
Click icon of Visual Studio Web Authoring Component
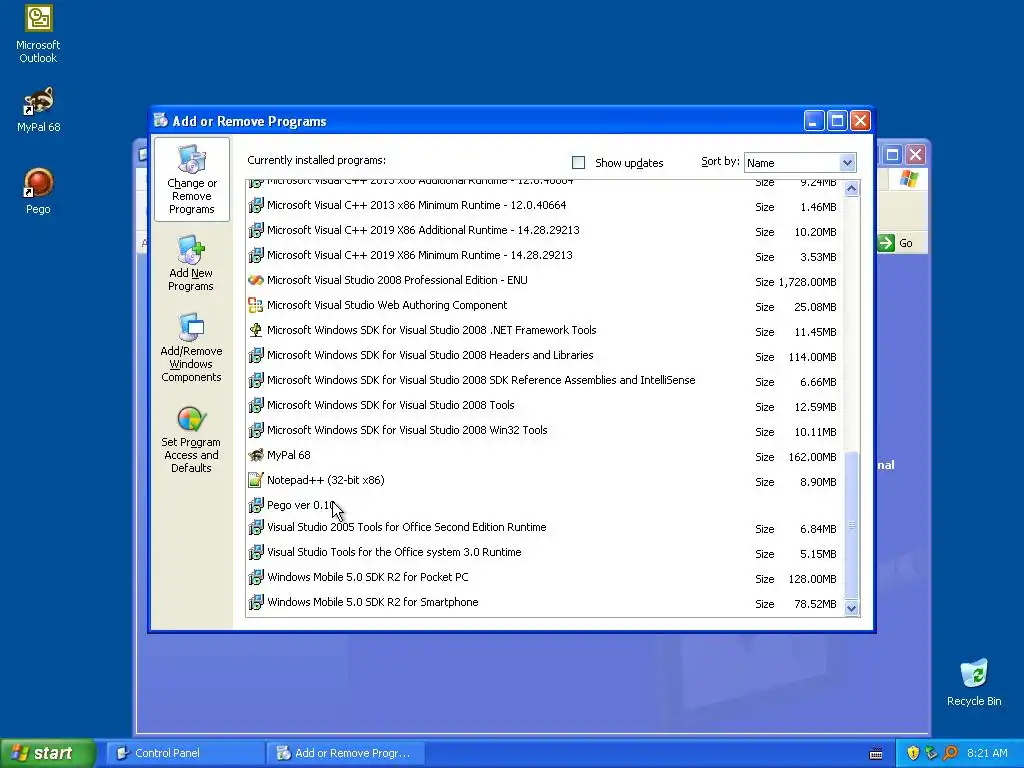255,305
